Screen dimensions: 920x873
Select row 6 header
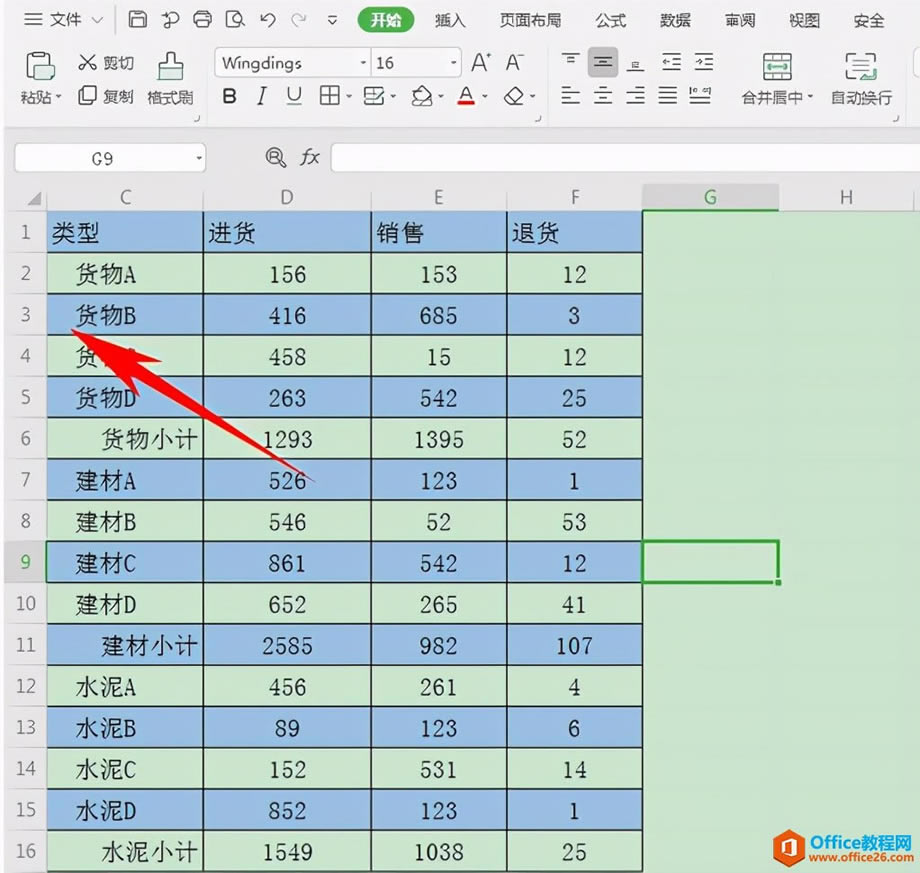pos(26,438)
